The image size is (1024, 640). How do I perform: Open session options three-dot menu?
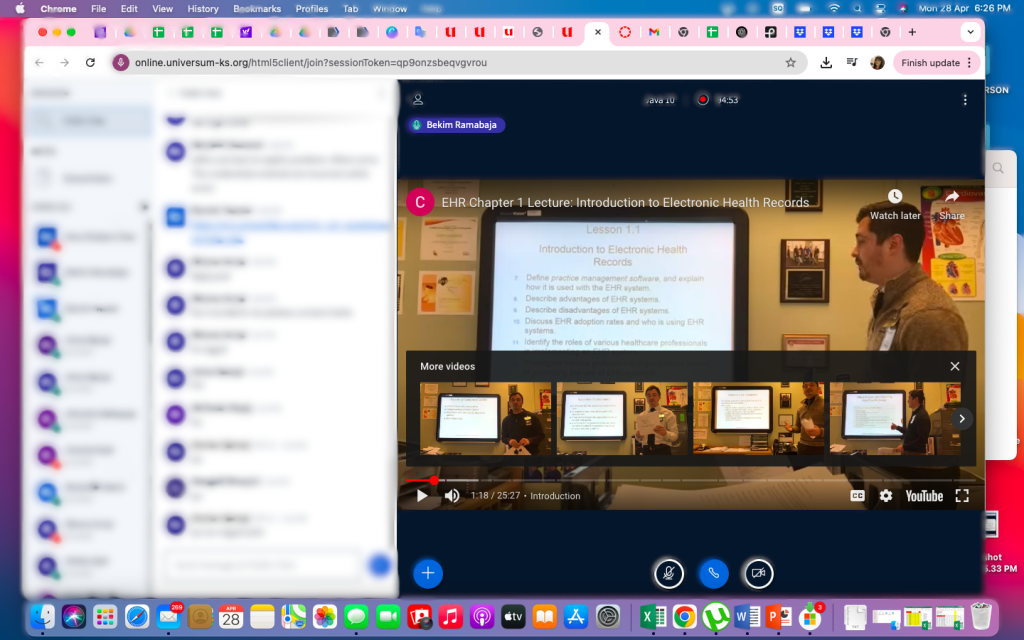point(965,100)
